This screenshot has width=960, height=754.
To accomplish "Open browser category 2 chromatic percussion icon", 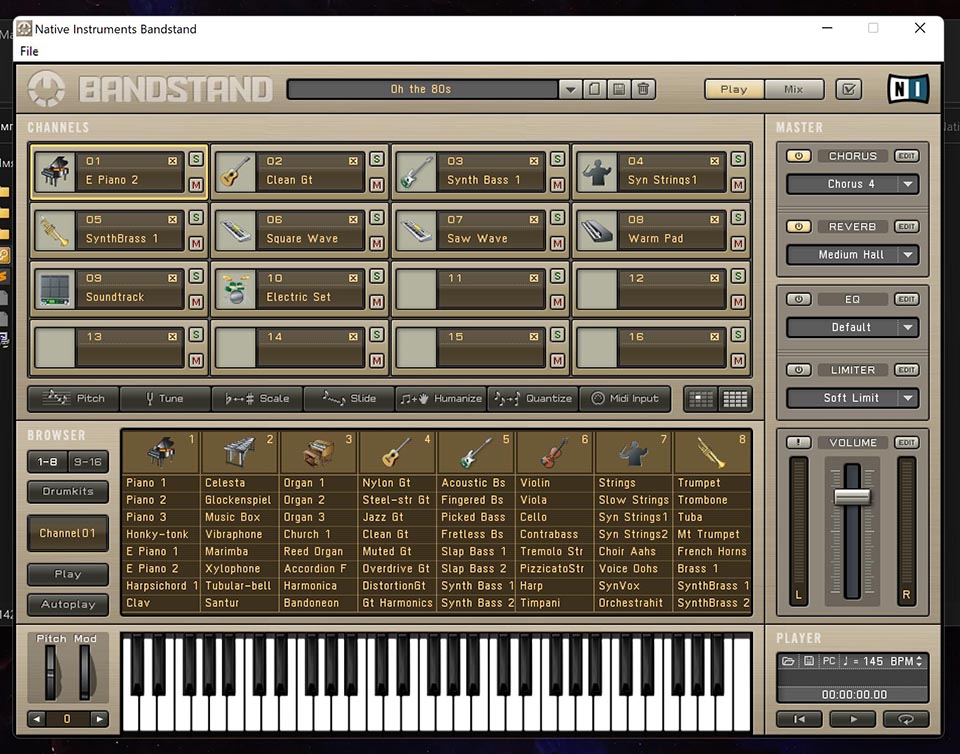I will click(x=239, y=453).
